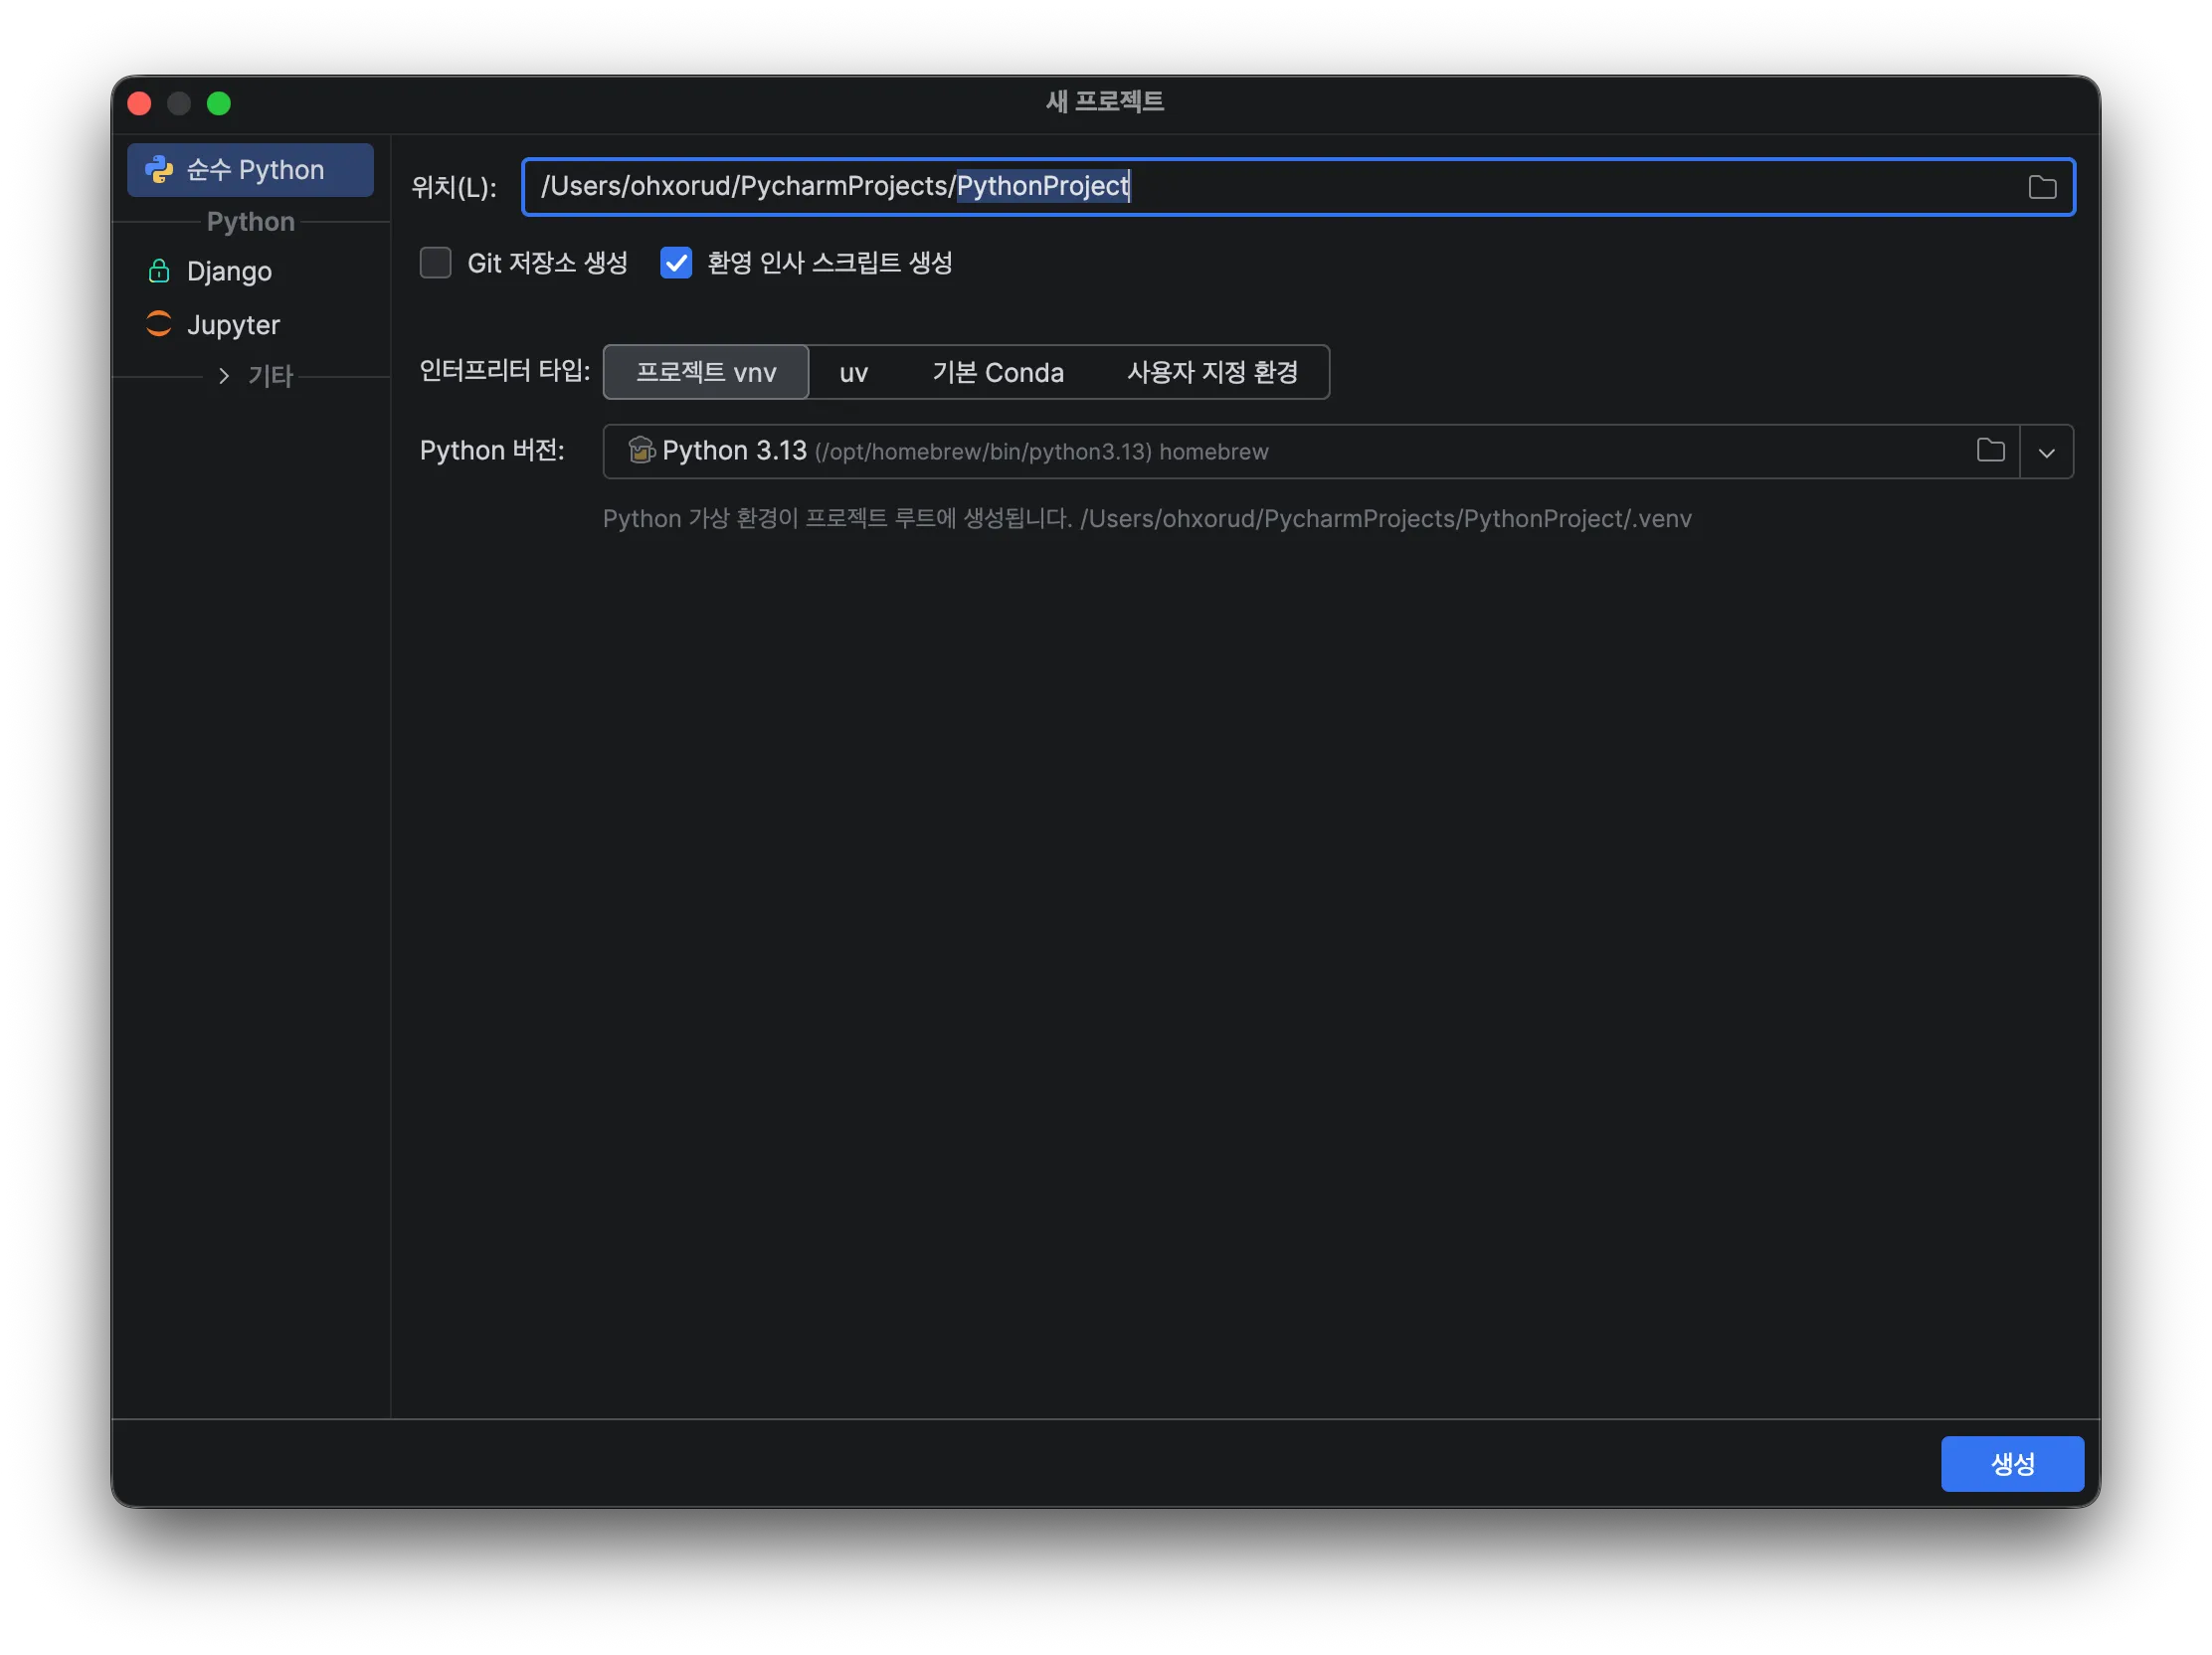Click the Django lock icon

(x=159, y=271)
